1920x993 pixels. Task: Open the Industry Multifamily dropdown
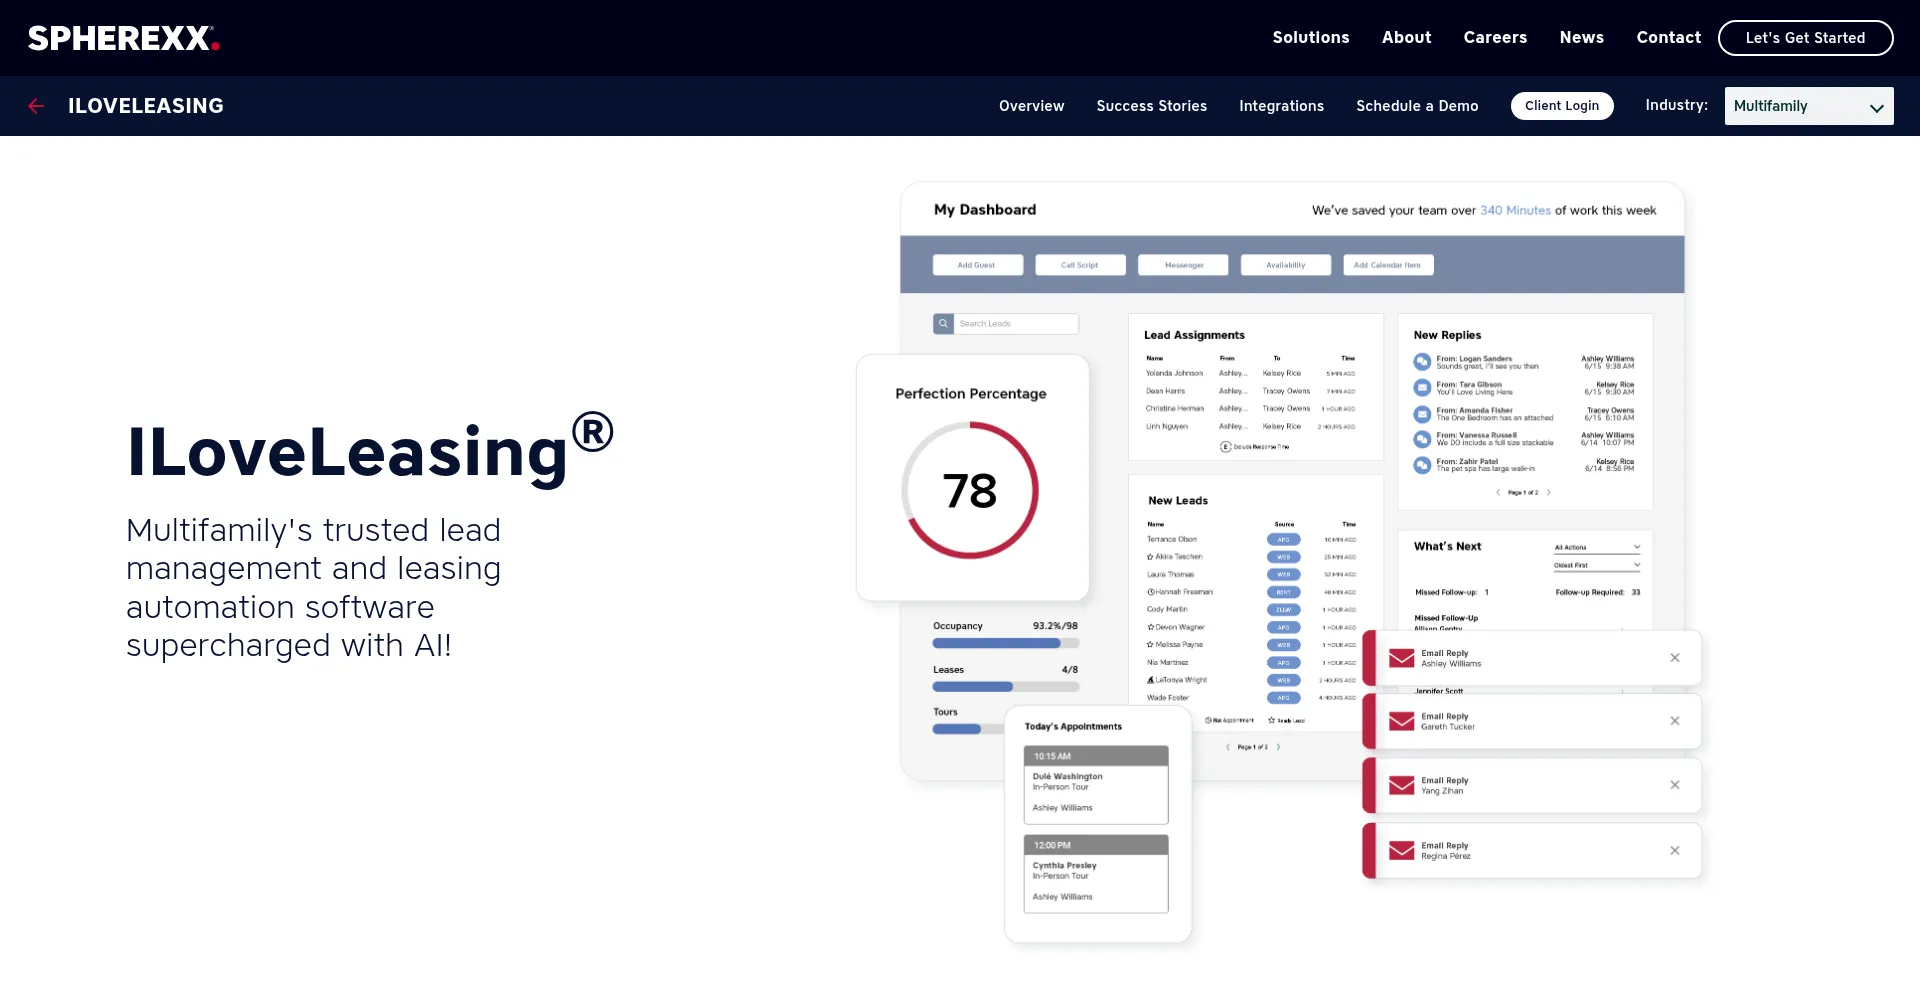[1808, 106]
